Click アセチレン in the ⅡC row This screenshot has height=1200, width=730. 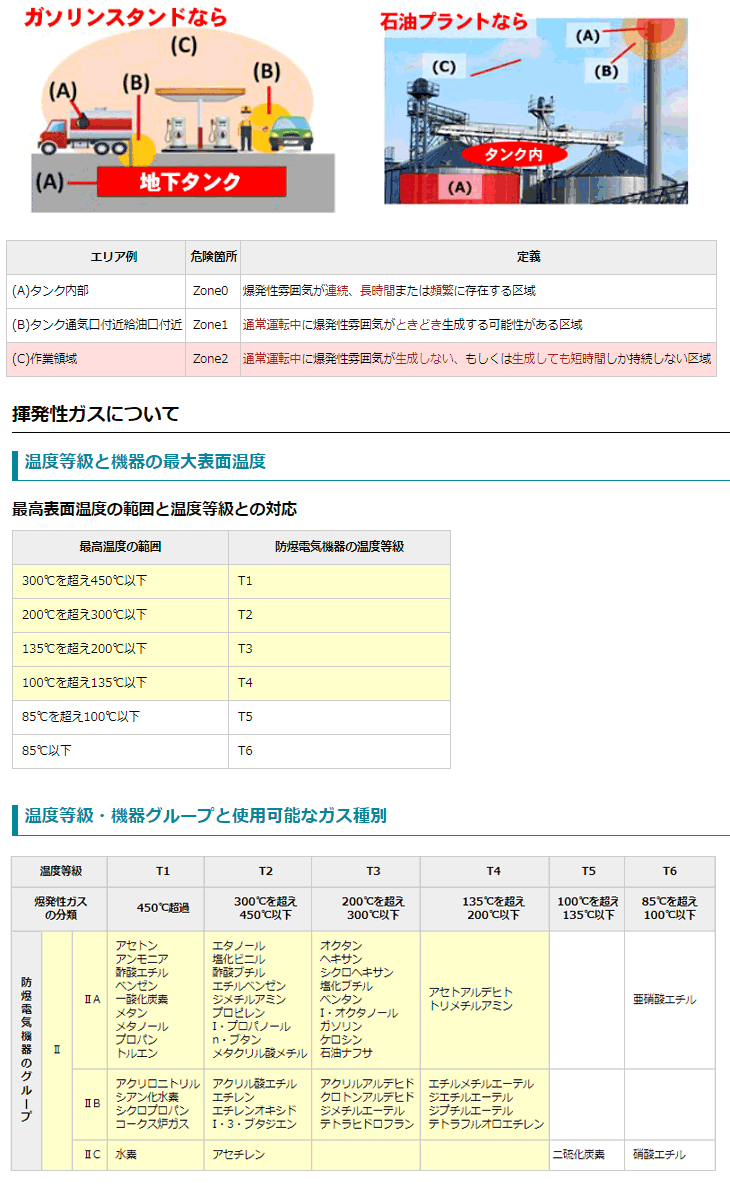237,1155
